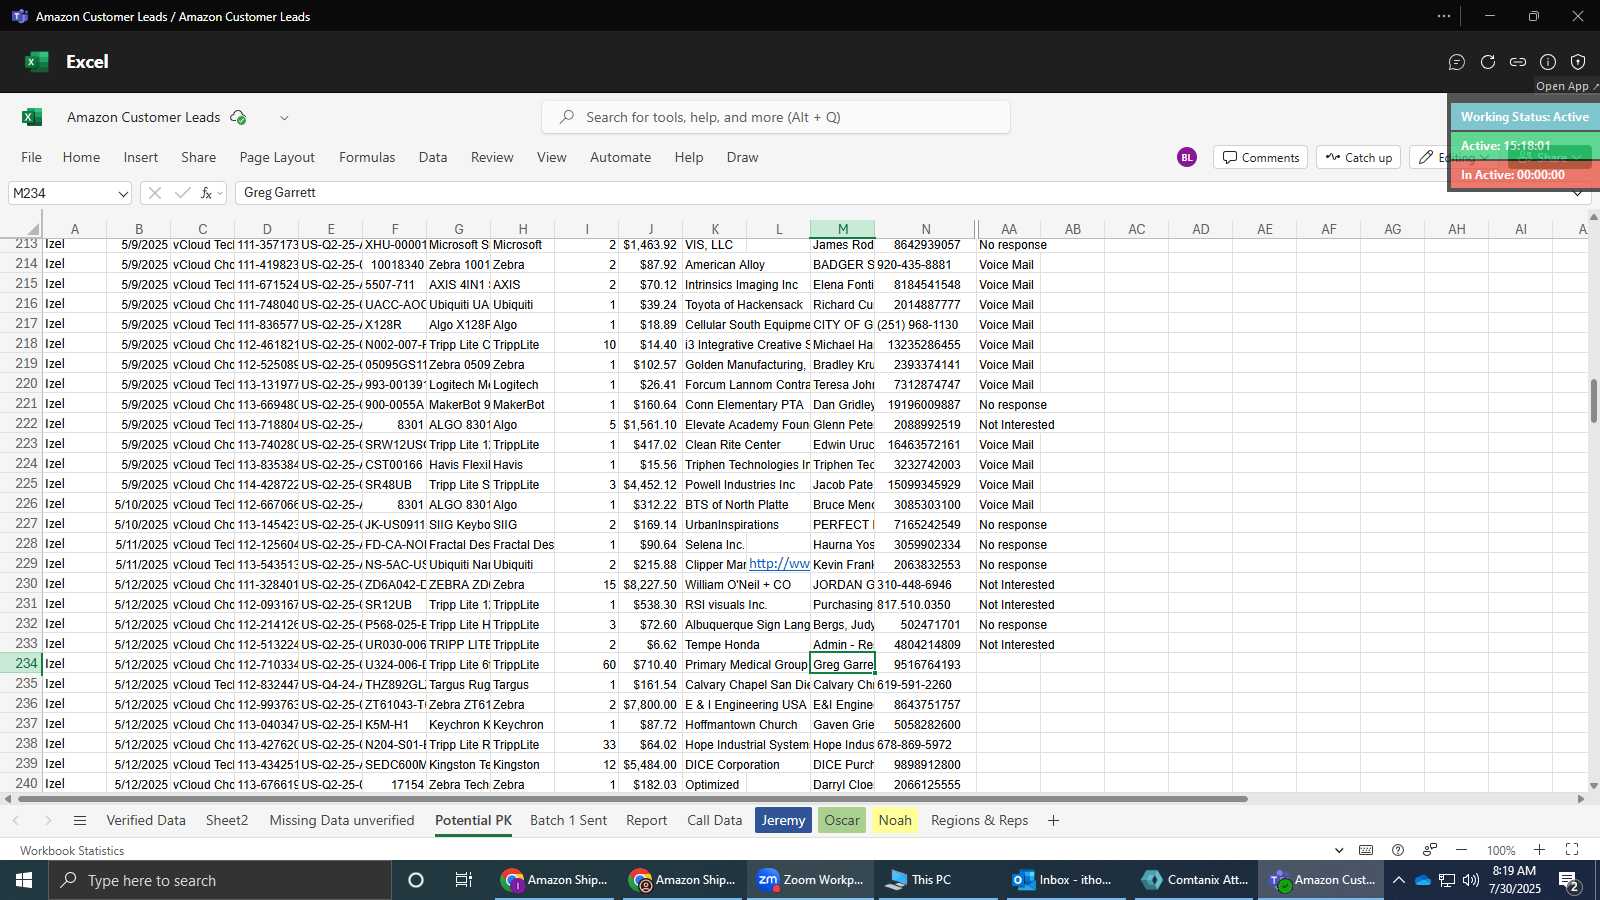Click the cell 'DICE Corporation'

point(732,764)
